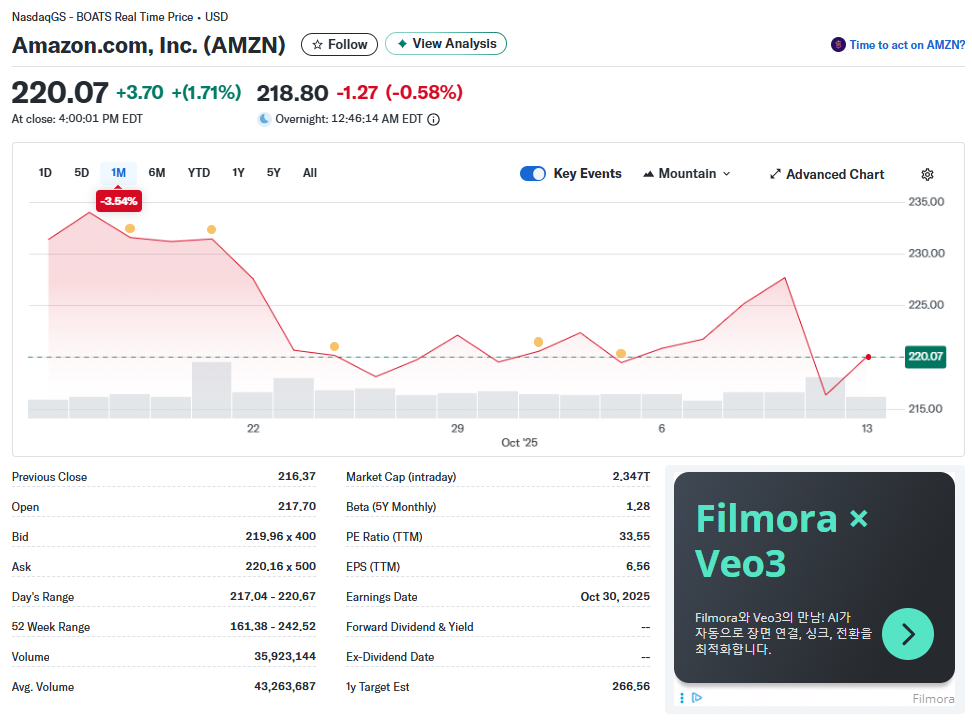This screenshot has height=721, width=972.
Task: Click the Market Cap value 2.347T
Action: (x=631, y=476)
